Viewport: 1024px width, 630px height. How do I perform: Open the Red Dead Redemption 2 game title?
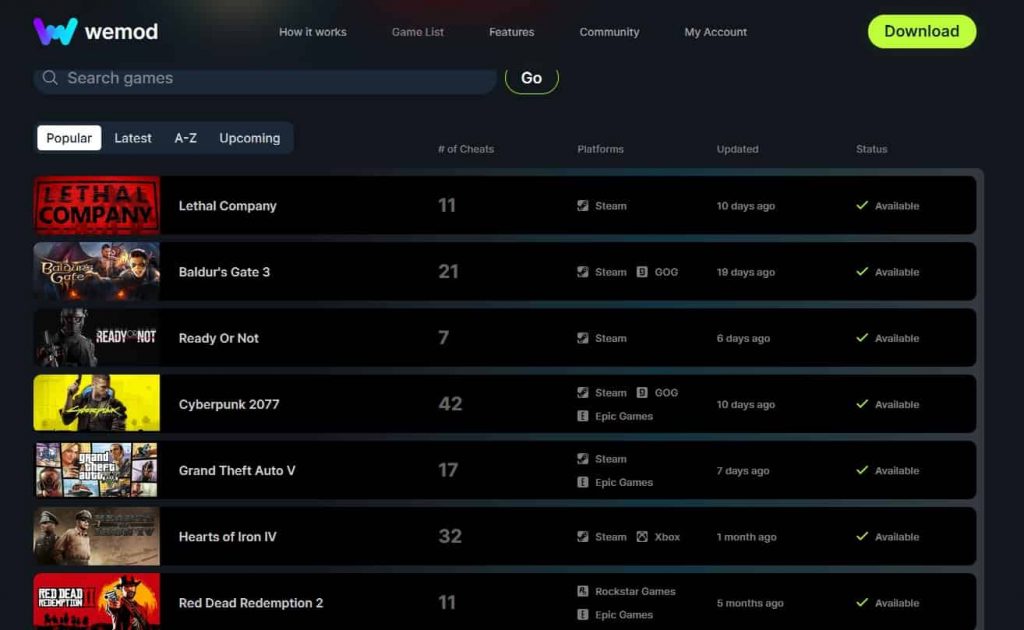point(251,603)
